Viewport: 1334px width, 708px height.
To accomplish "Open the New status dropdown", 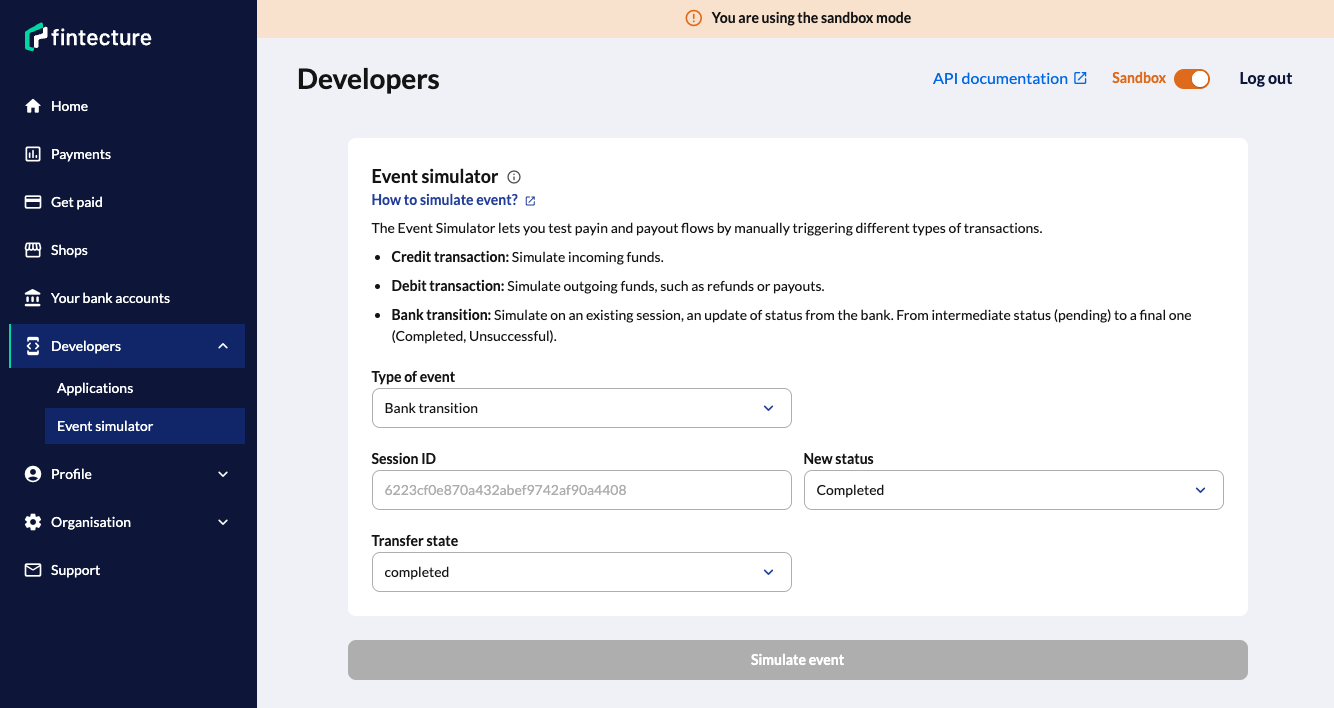I will [1013, 490].
